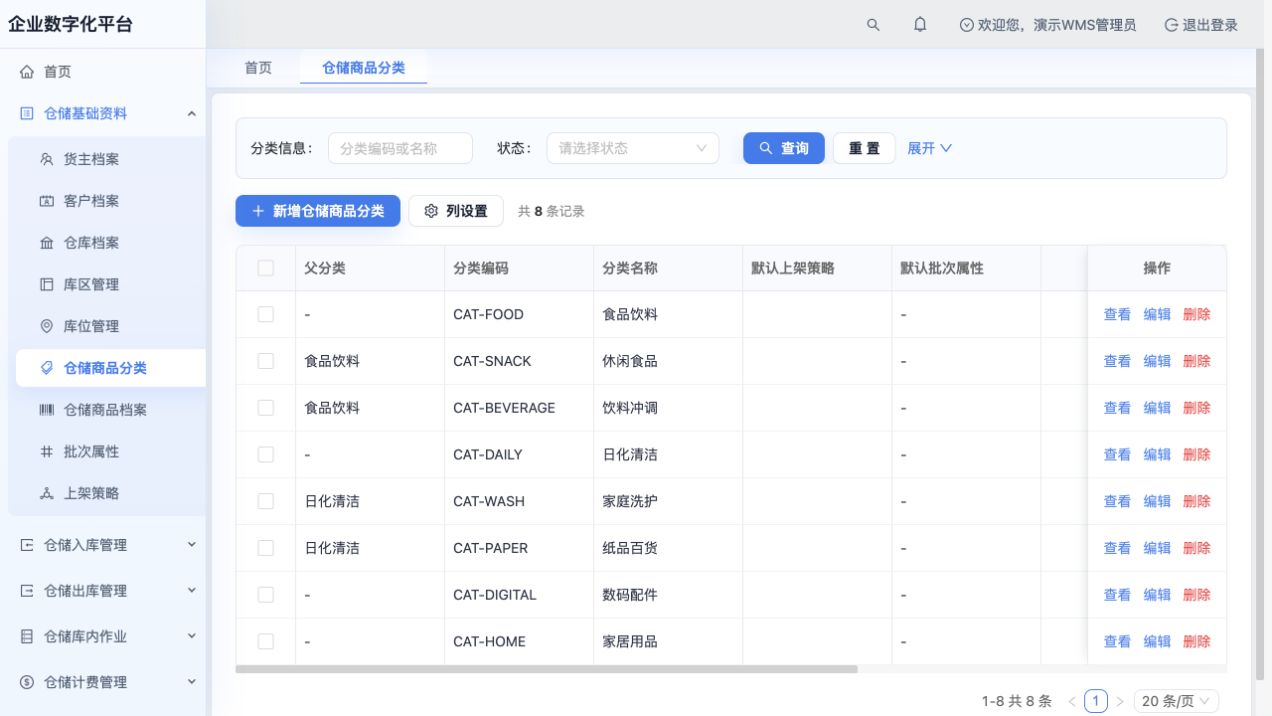Click the 客户档案 card icon
The height and width of the screenshot is (716, 1272).
click(x=46, y=201)
